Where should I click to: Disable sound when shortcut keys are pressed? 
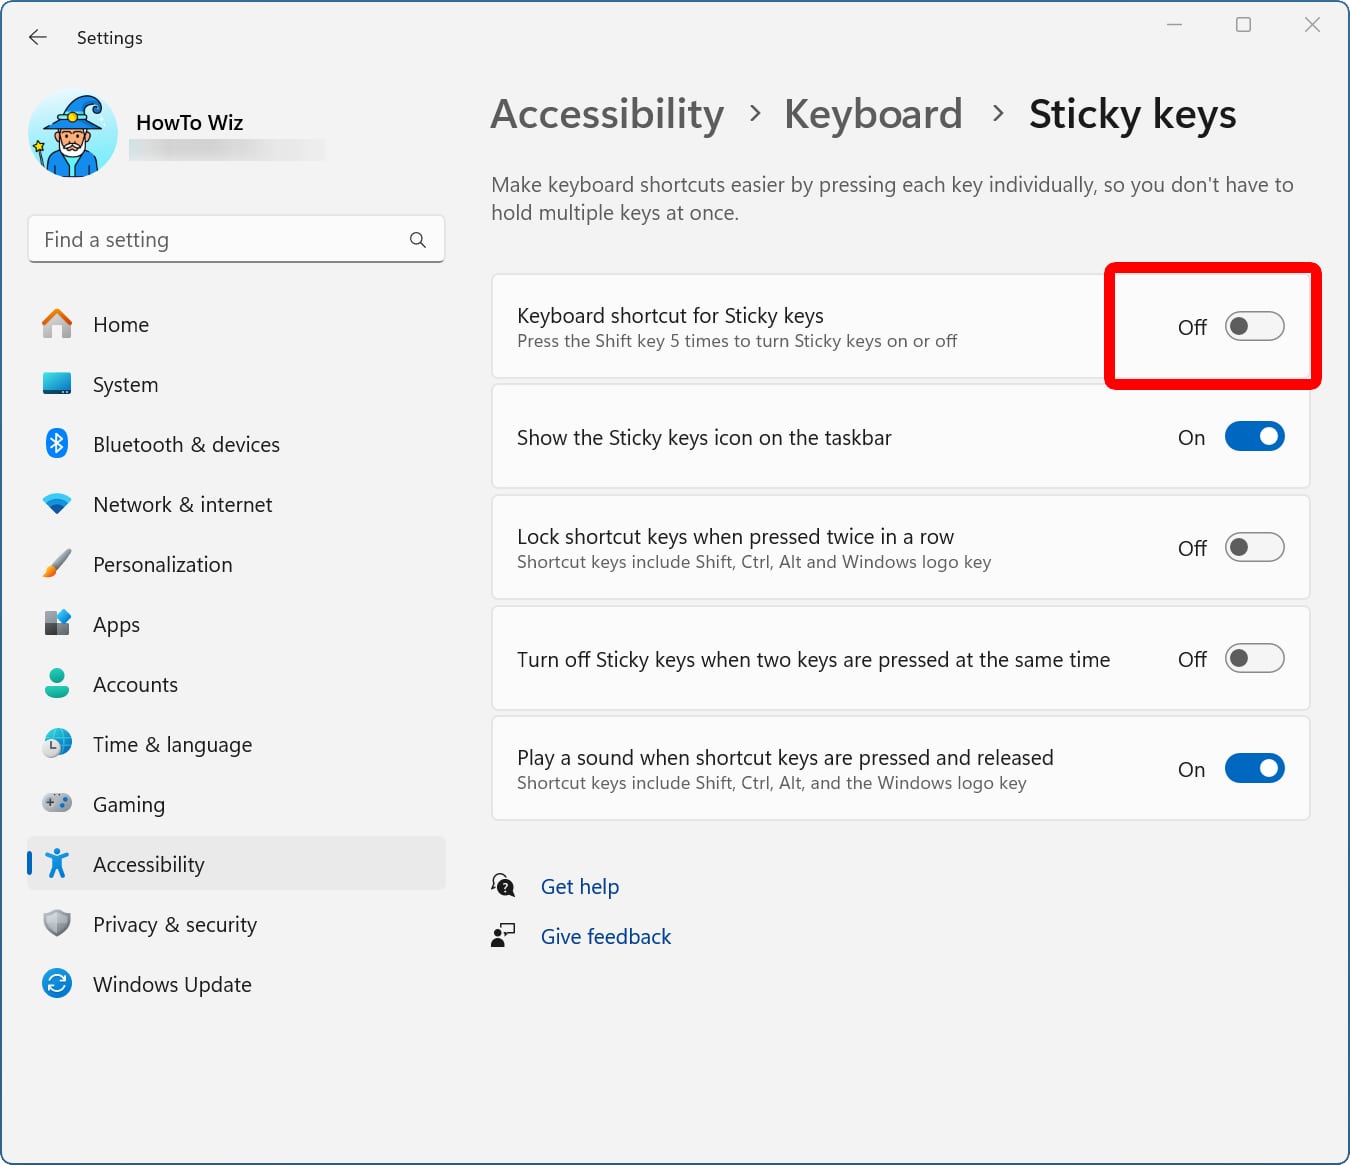[x=1254, y=768]
